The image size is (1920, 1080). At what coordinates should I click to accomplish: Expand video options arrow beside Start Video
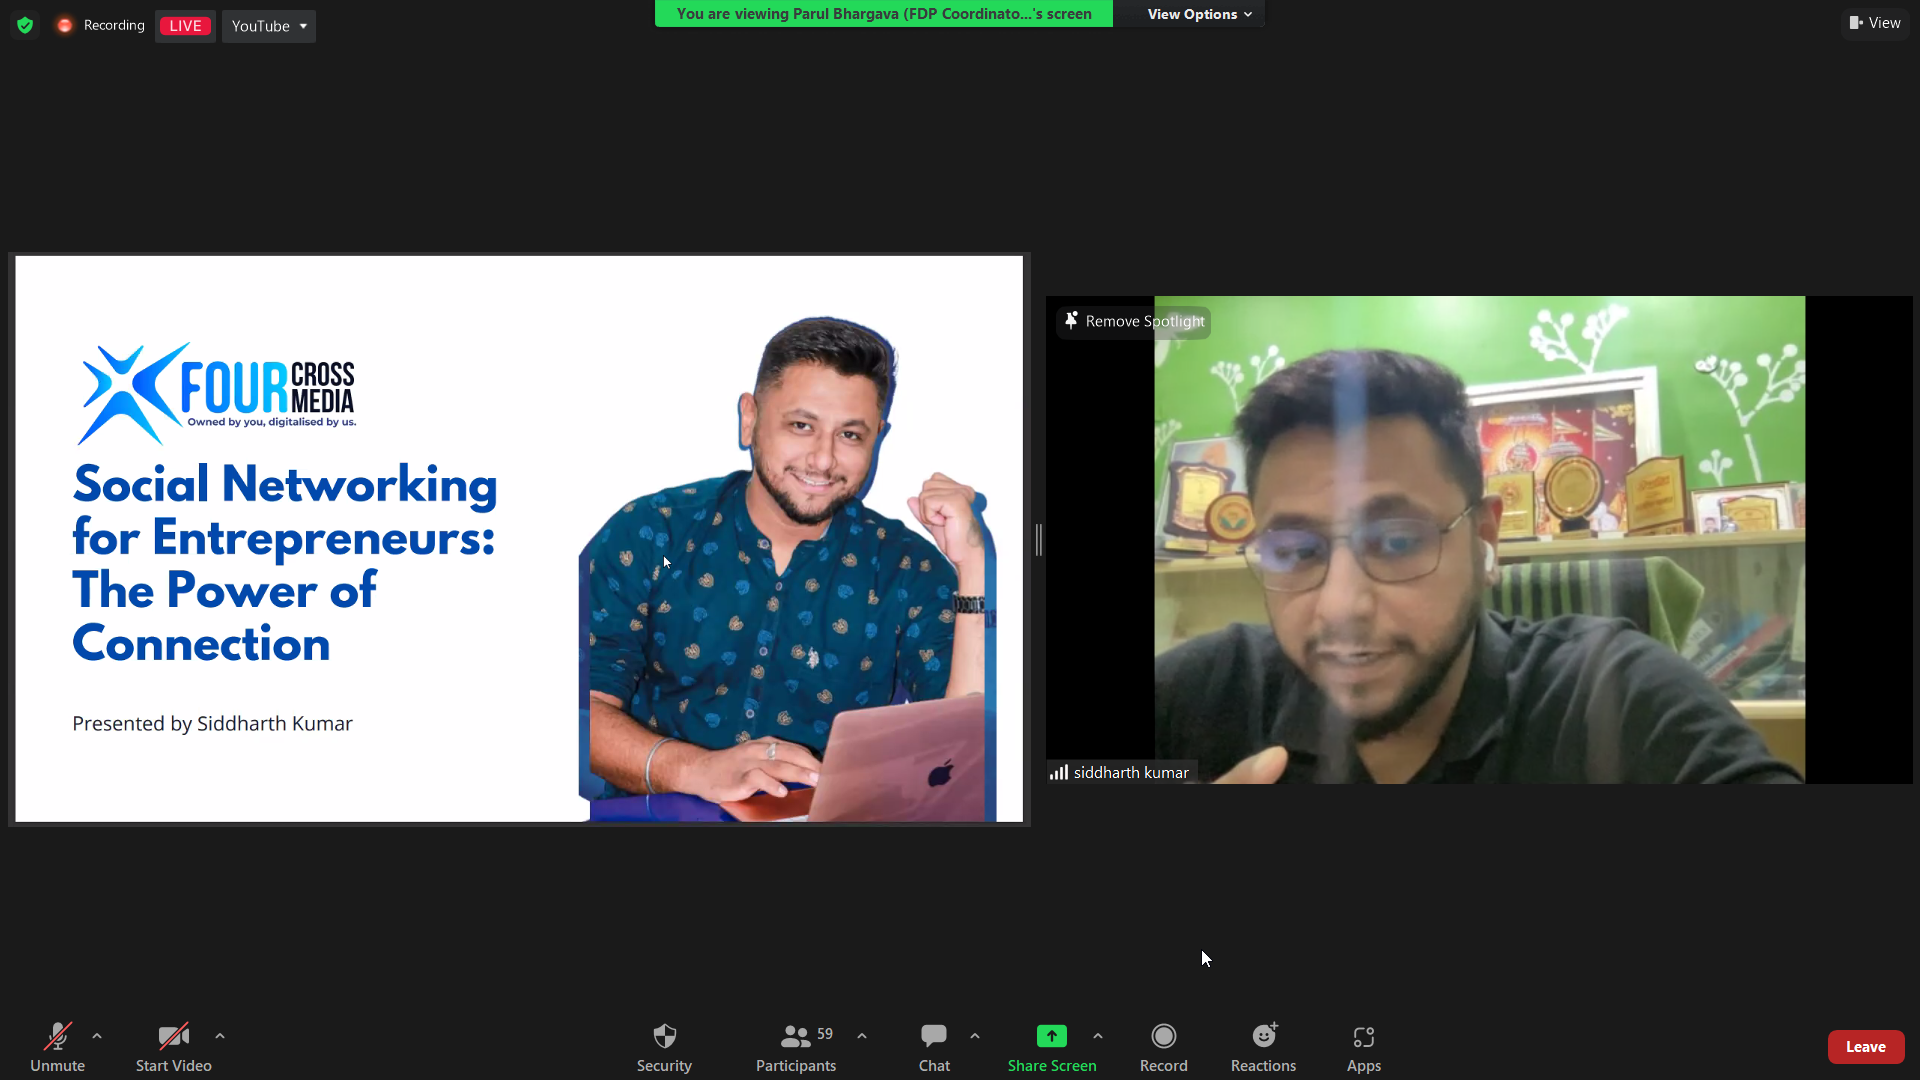coord(220,1036)
